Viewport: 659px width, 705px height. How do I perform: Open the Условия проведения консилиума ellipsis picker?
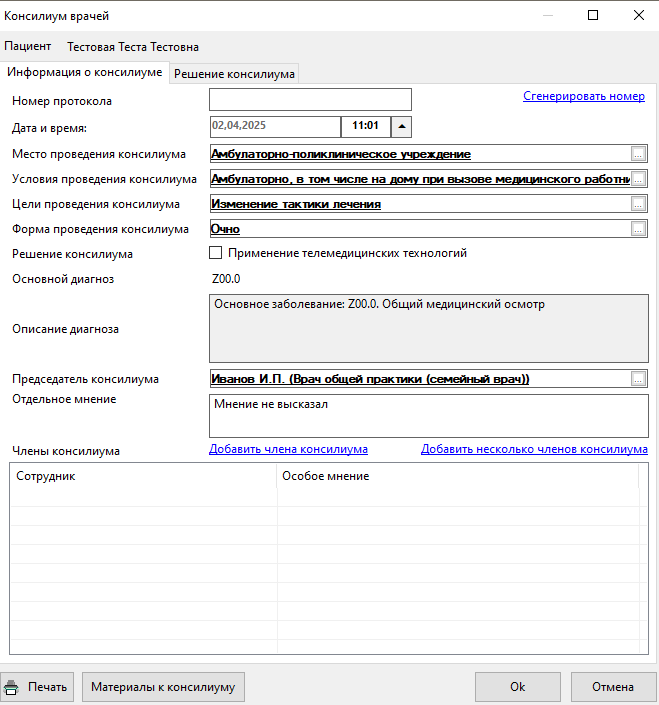[638, 179]
